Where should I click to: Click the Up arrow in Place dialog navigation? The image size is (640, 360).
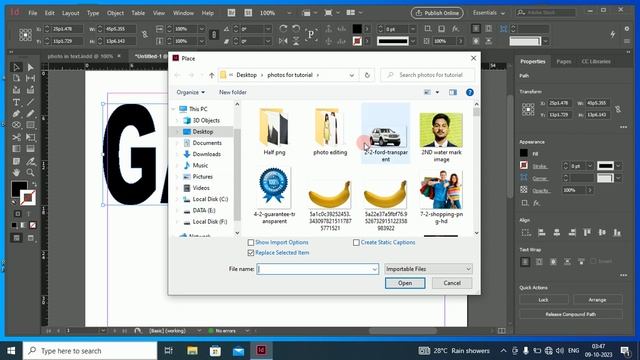(x=211, y=75)
